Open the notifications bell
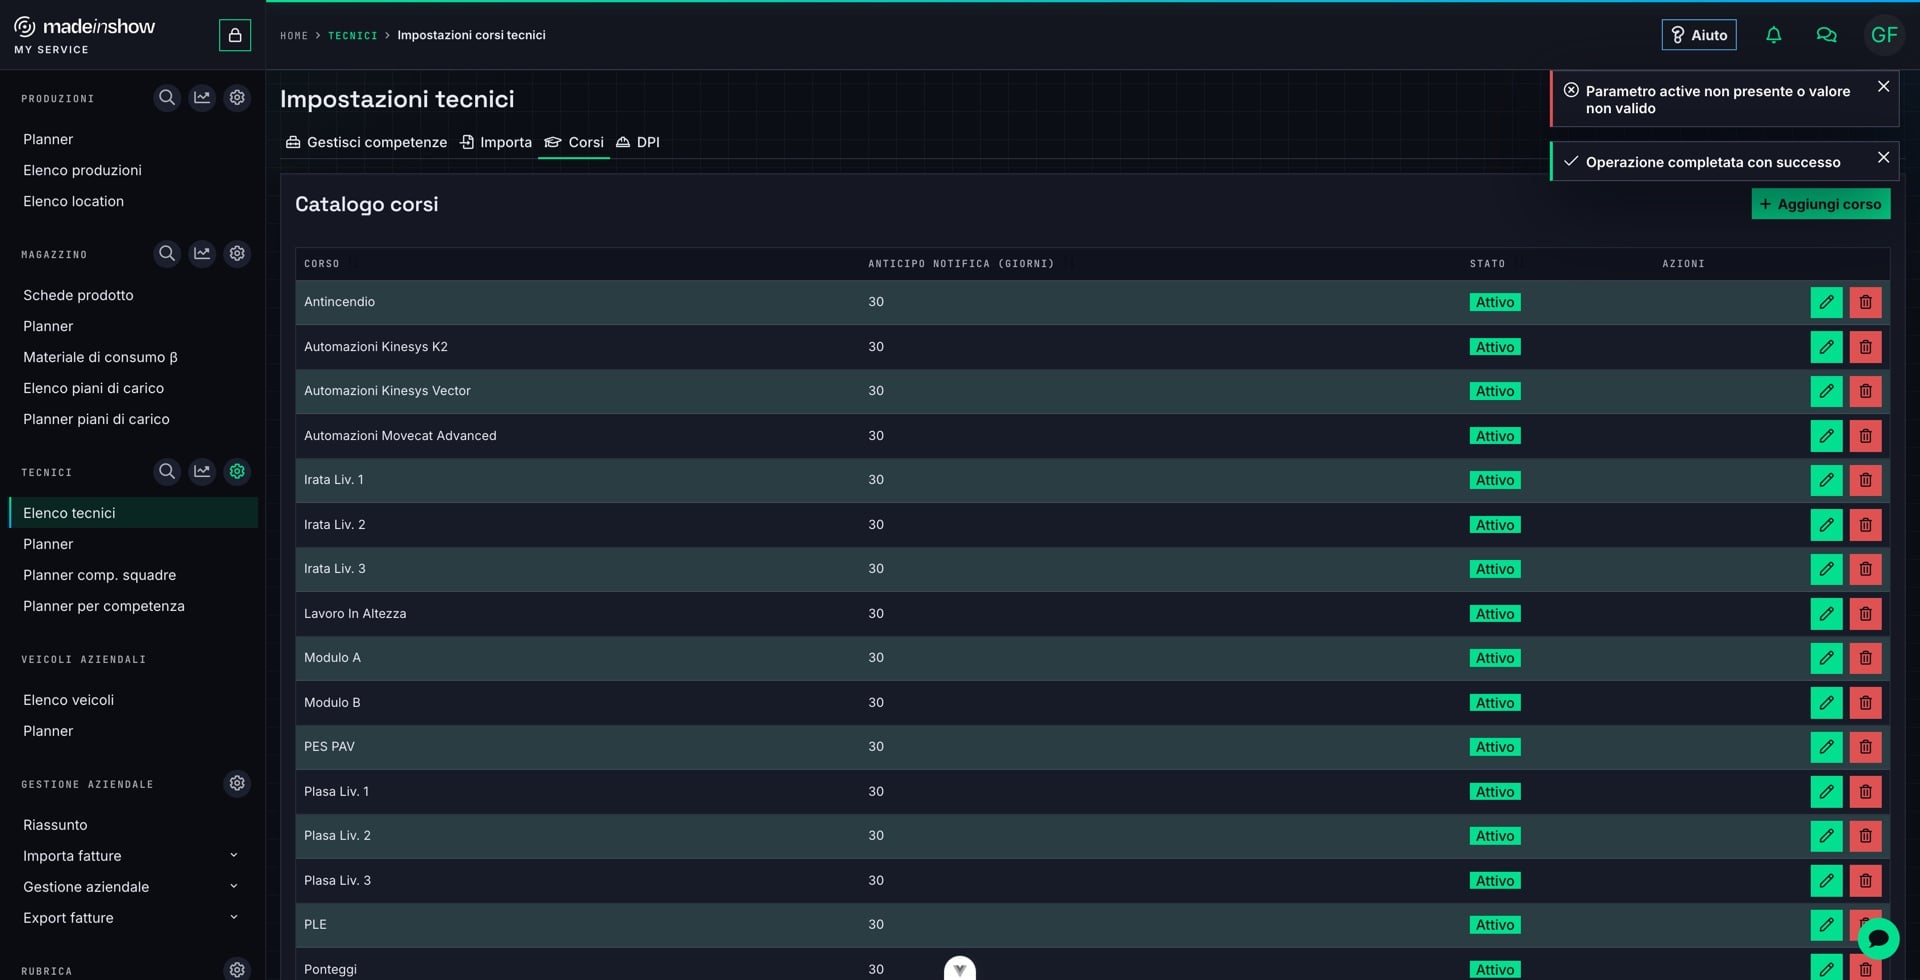Image resolution: width=1920 pixels, height=980 pixels. coord(1773,35)
